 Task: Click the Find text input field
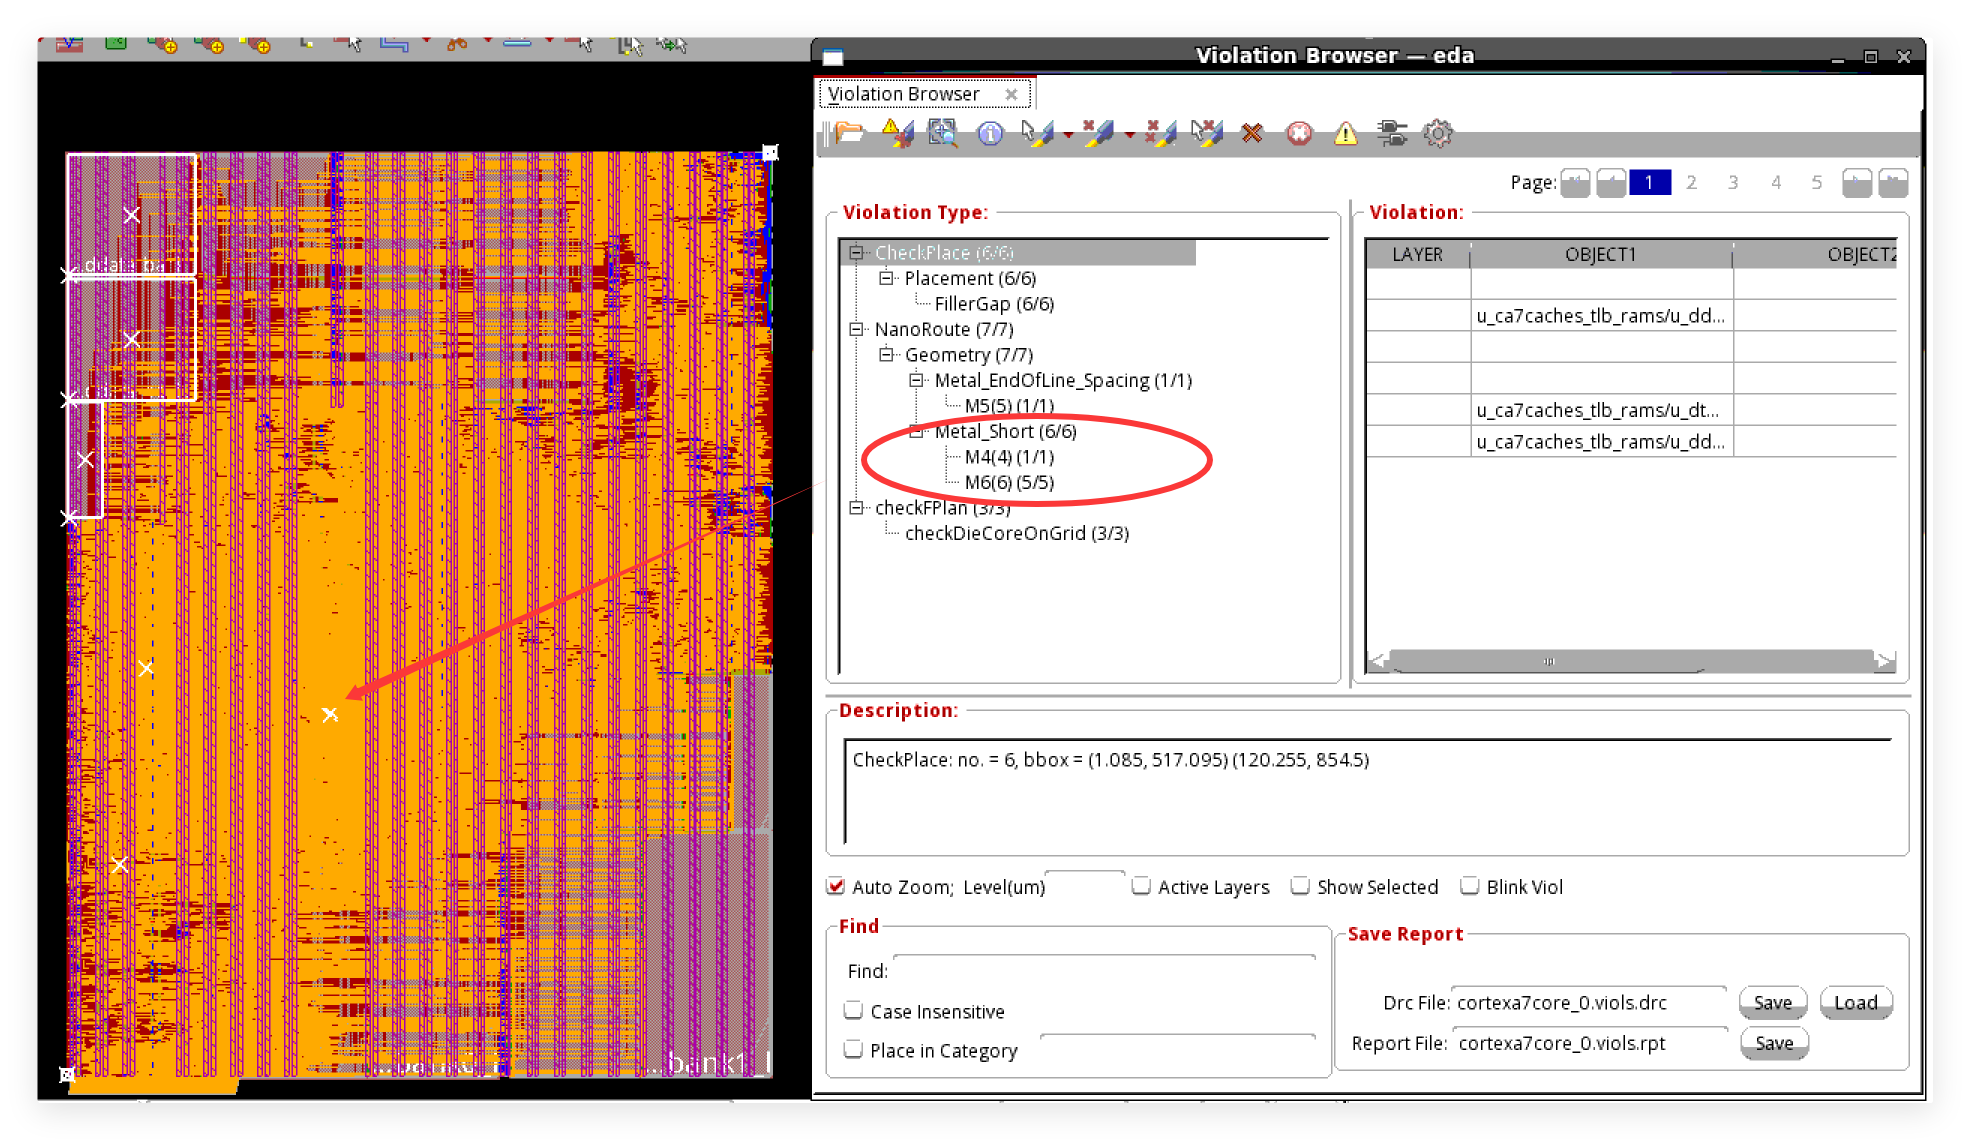(1103, 970)
